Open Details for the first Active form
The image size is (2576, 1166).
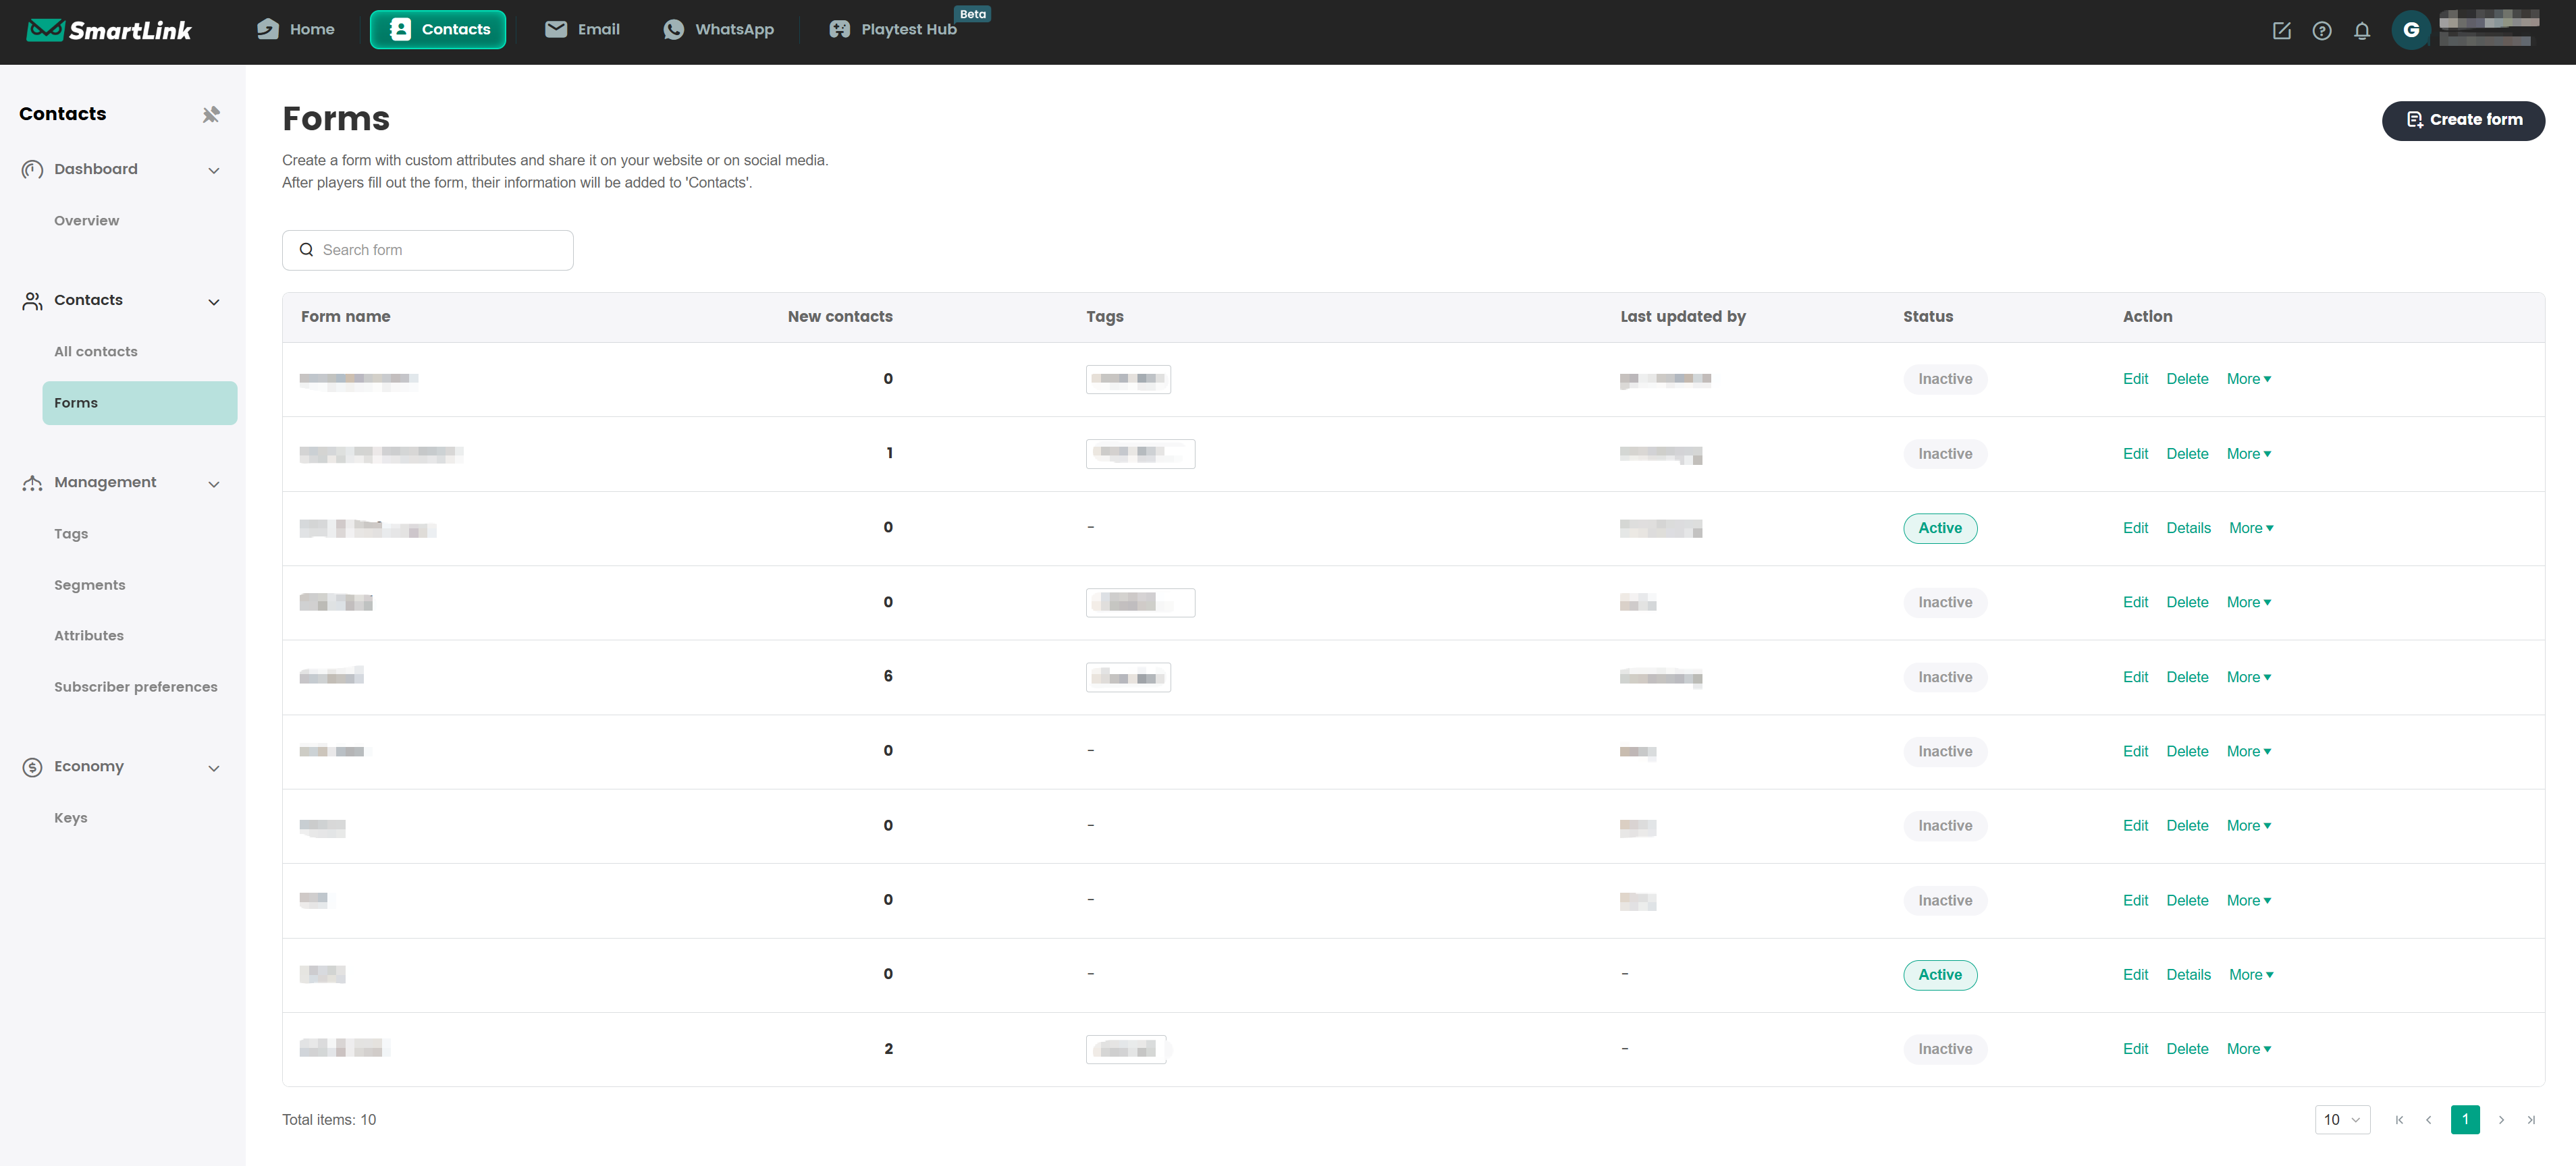pos(2188,528)
